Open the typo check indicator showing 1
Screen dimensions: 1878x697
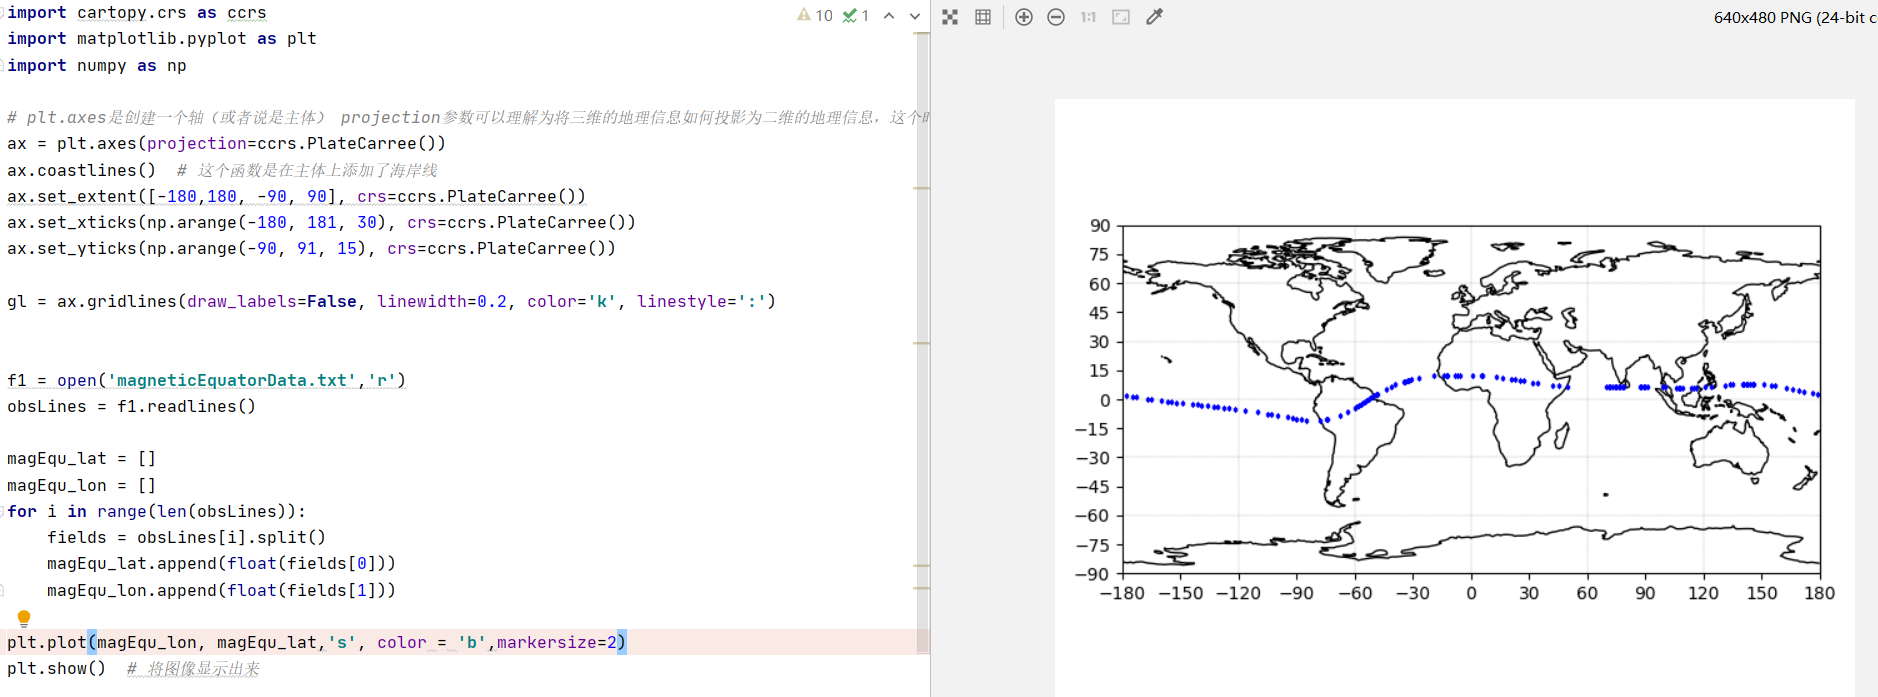pyautogui.click(x=855, y=15)
